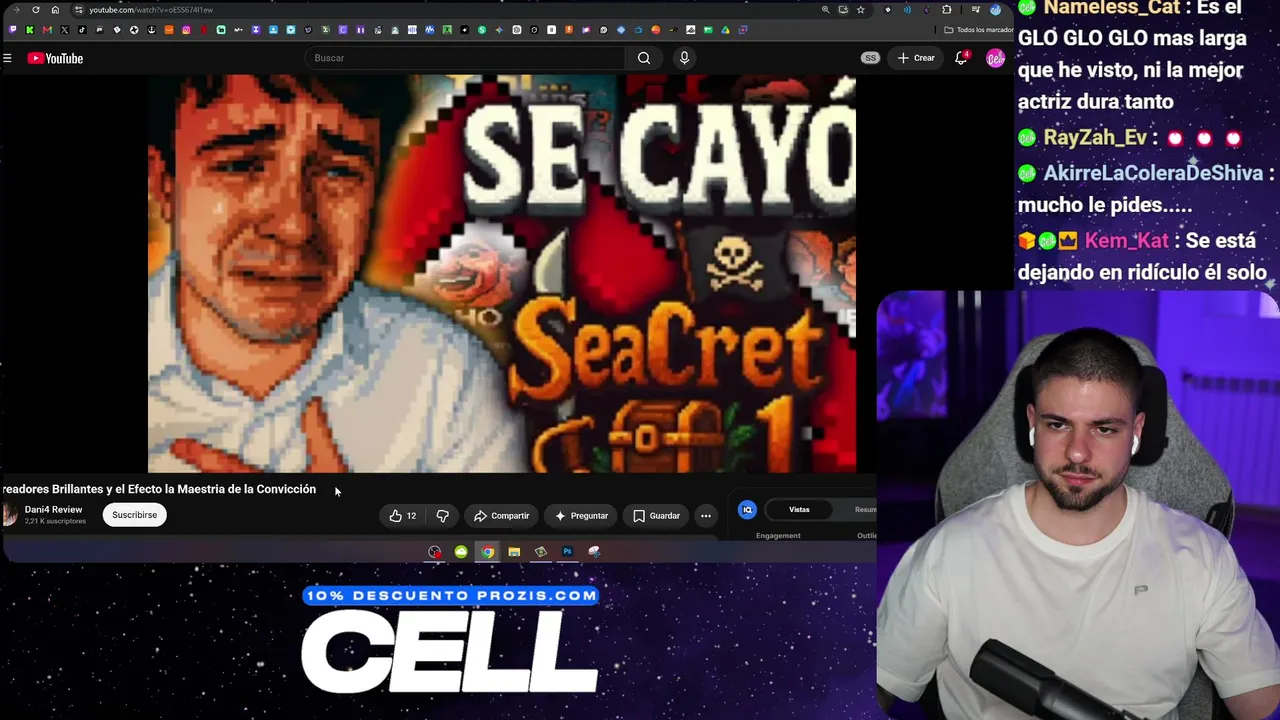Image resolution: width=1280 pixels, height=720 pixels.
Task: Click the SE CAYÓ video player area
Action: point(502,273)
